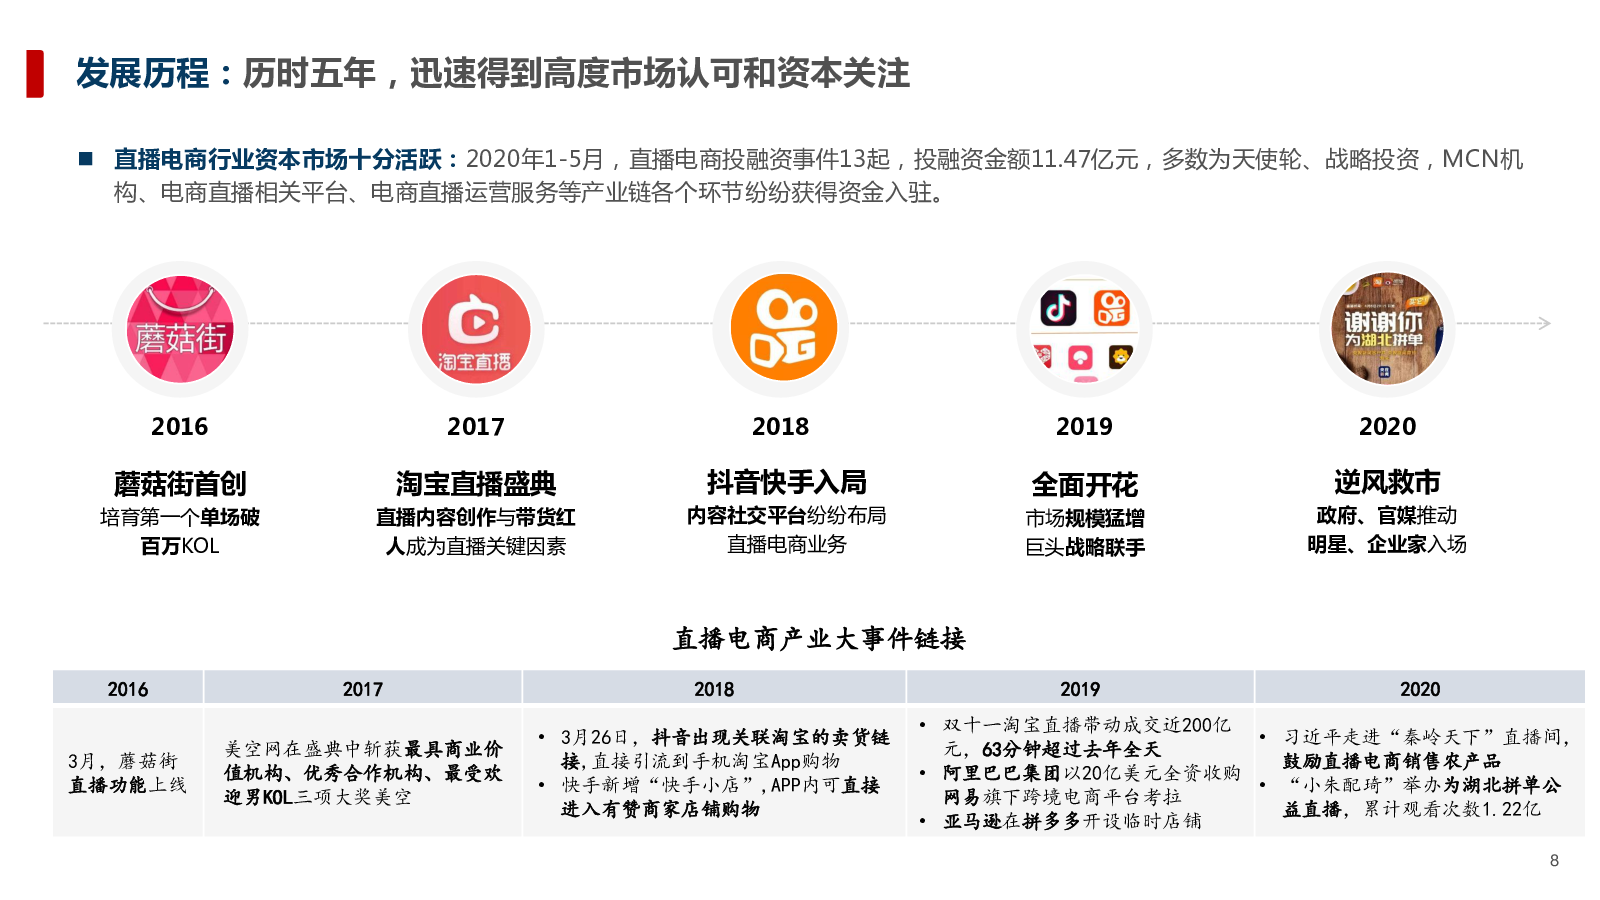Click the slide title 发展历程
Viewport: 1600px width, 900px height.
pyautogui.click(x=143, y=73)
